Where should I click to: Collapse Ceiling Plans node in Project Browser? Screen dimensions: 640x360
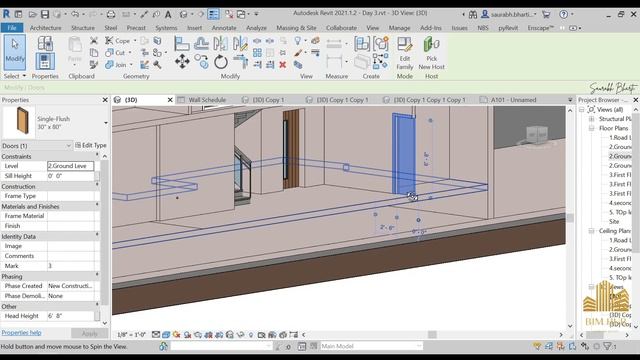[x=591, y=231]
